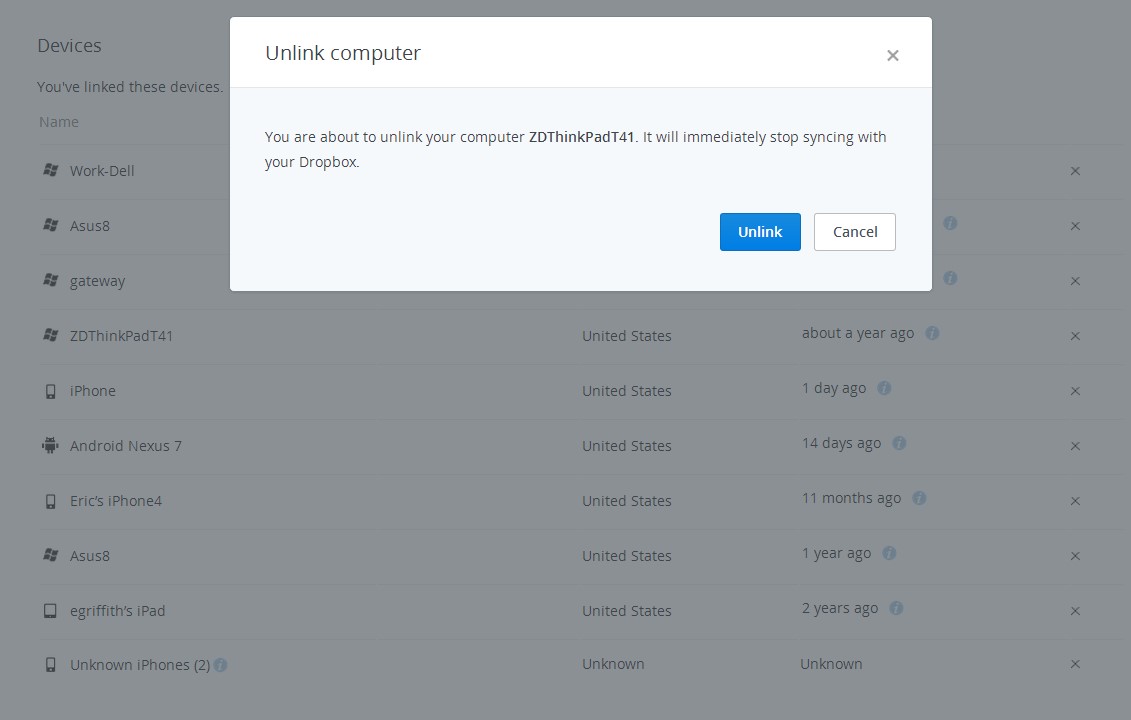1131x720 pixels.
Task: Click the Name column header
Action: coord(59,122)
